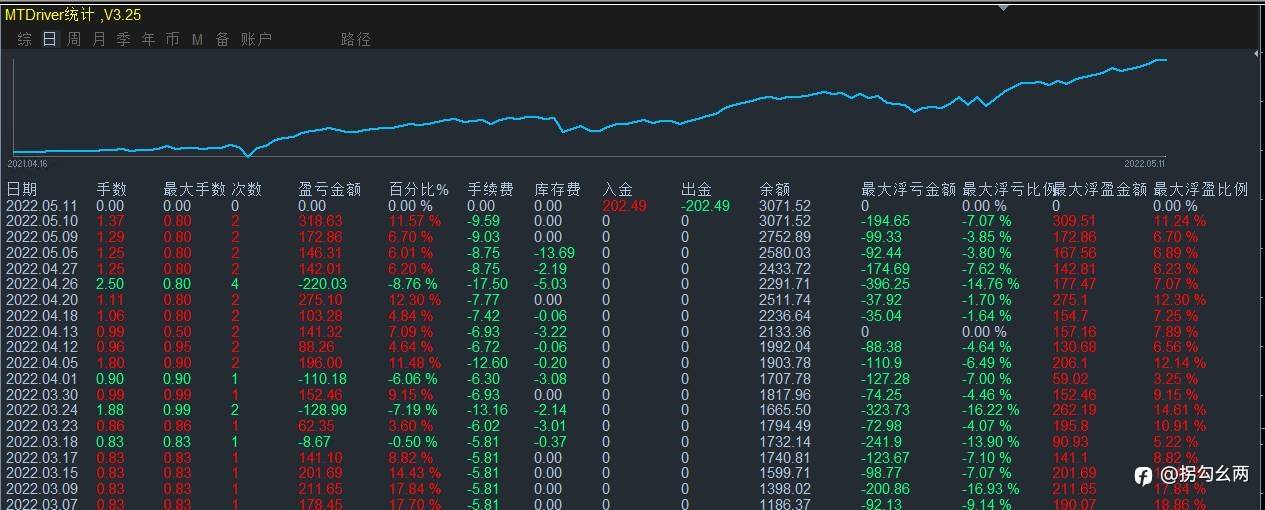Viewport: 1265px width, 510px height.
Task: Click the 盈亏金额 column header
Action: (330, 189)
